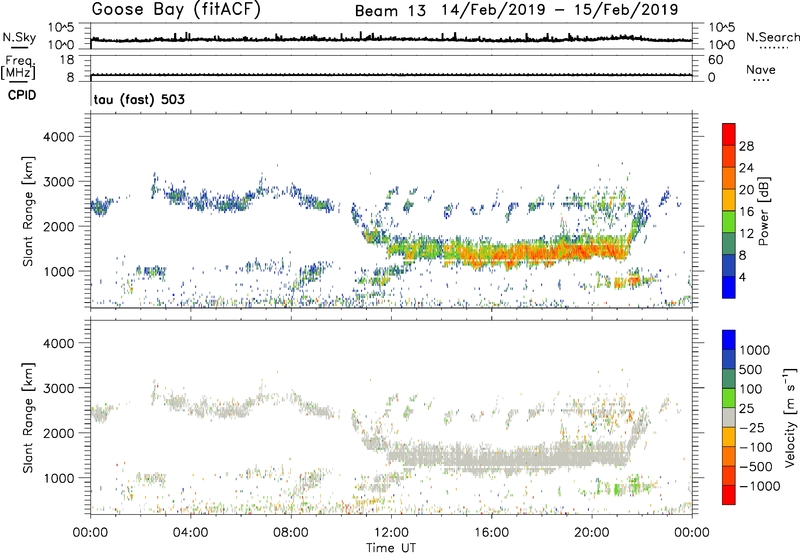Click the blue bottom segment of Power colorbar
Image resolution: width=800 pixels, height=554 pixels.
tap(729, 288)
